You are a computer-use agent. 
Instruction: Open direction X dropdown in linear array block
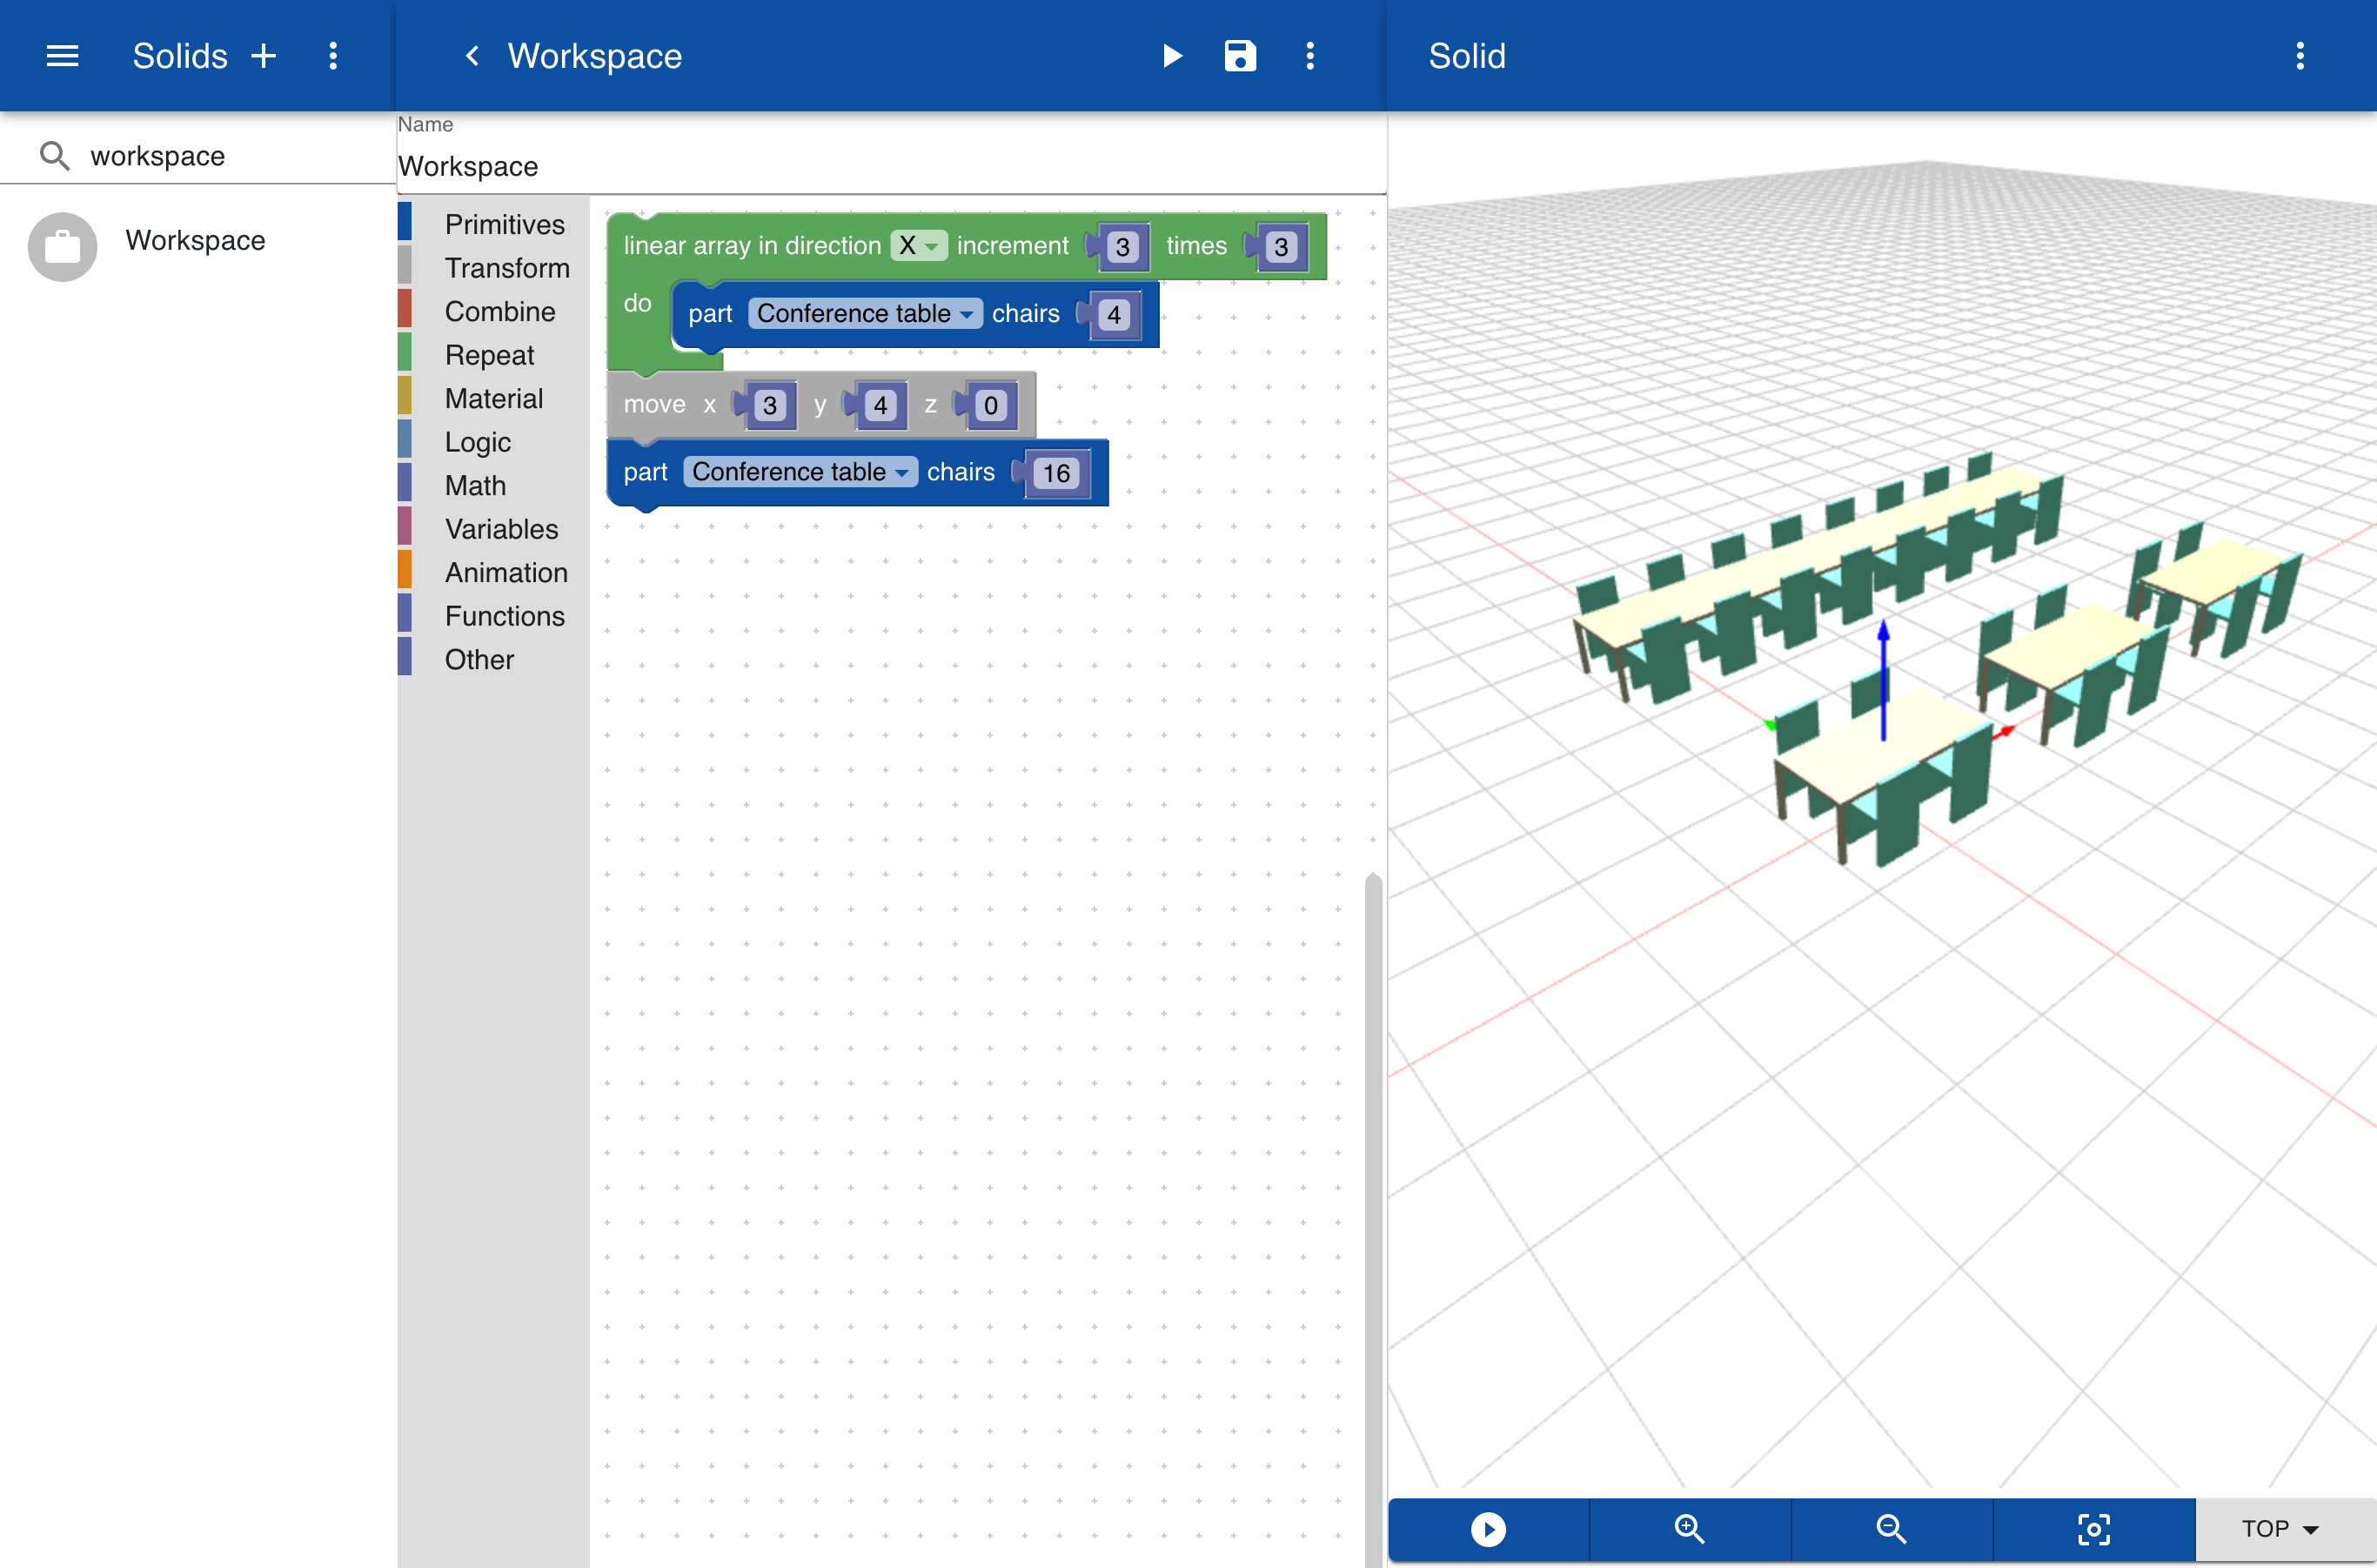point(918,246)
